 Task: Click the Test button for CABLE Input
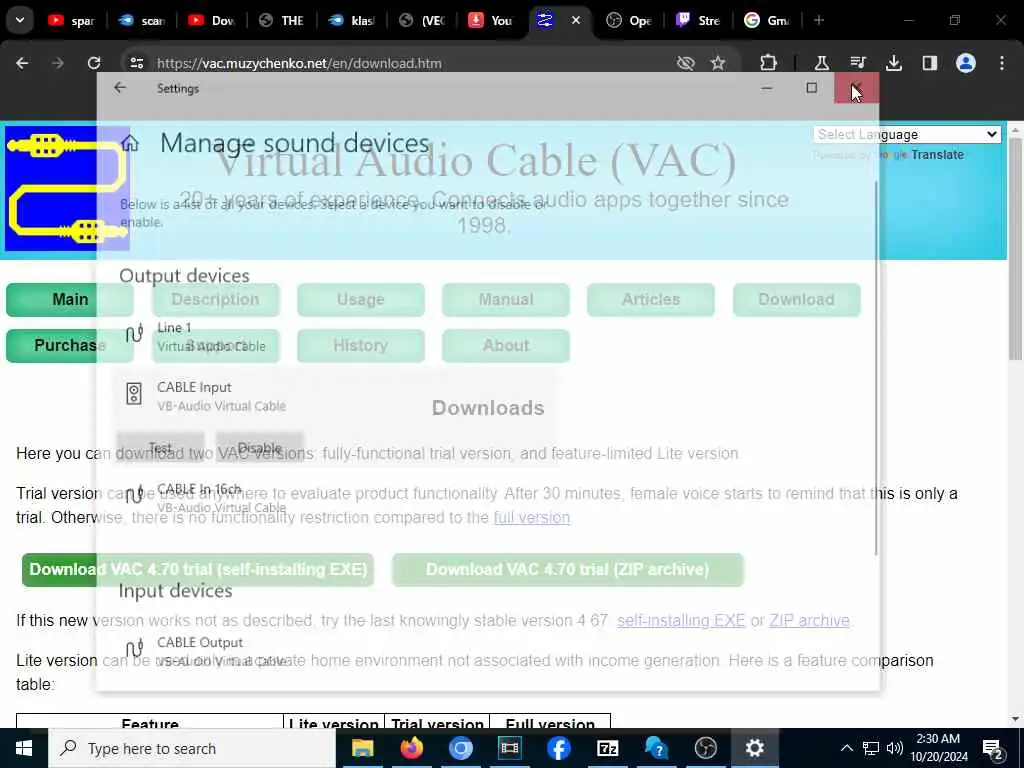click(160, 448)
